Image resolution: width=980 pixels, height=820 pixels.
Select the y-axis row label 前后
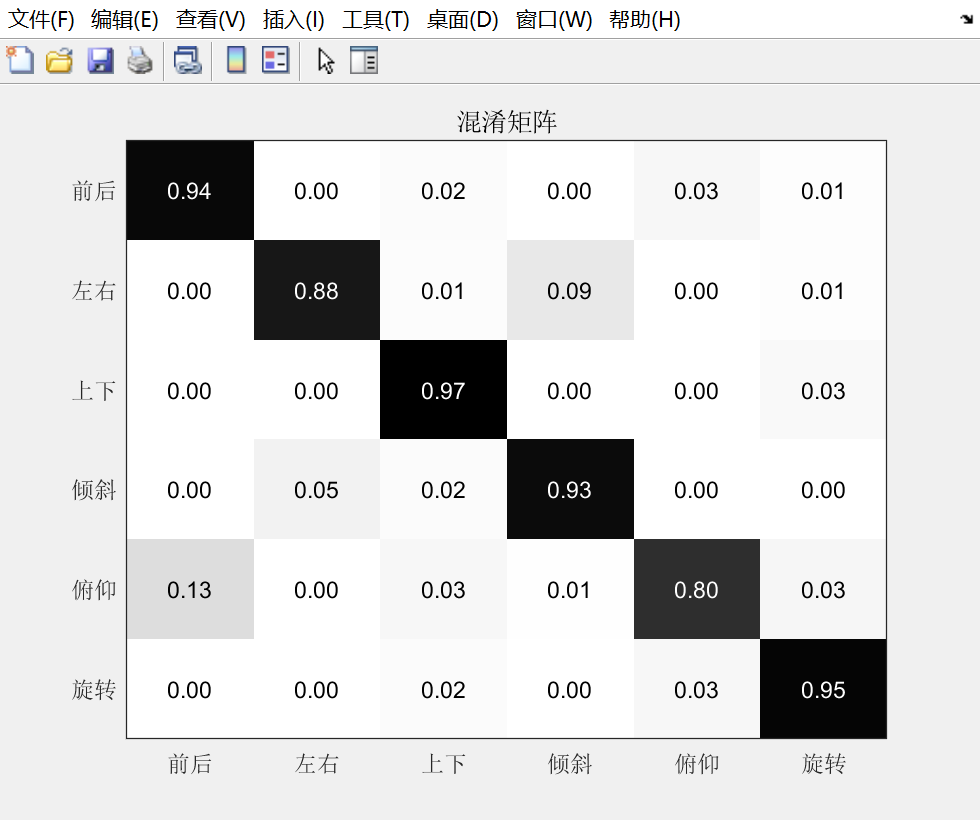click(x=94, y=191)
